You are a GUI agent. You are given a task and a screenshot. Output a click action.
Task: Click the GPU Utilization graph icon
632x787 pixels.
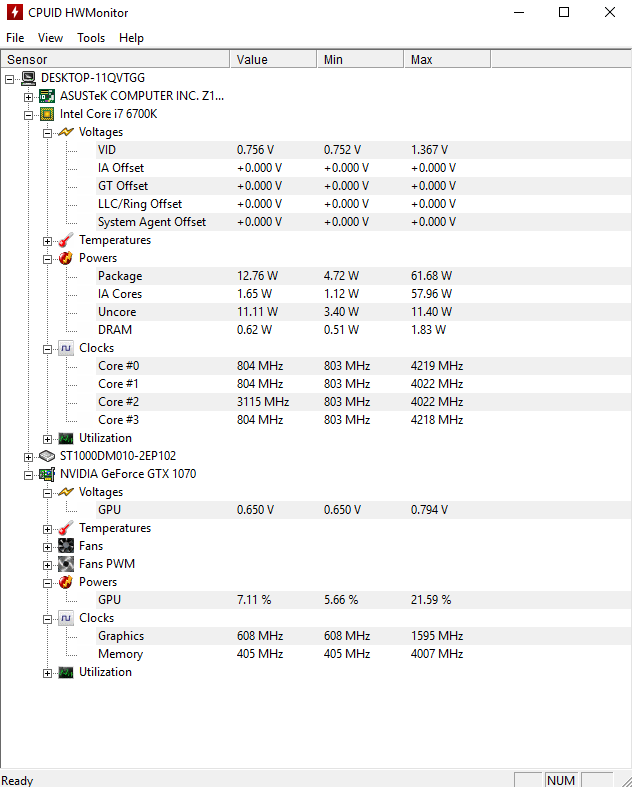(66, 672)
